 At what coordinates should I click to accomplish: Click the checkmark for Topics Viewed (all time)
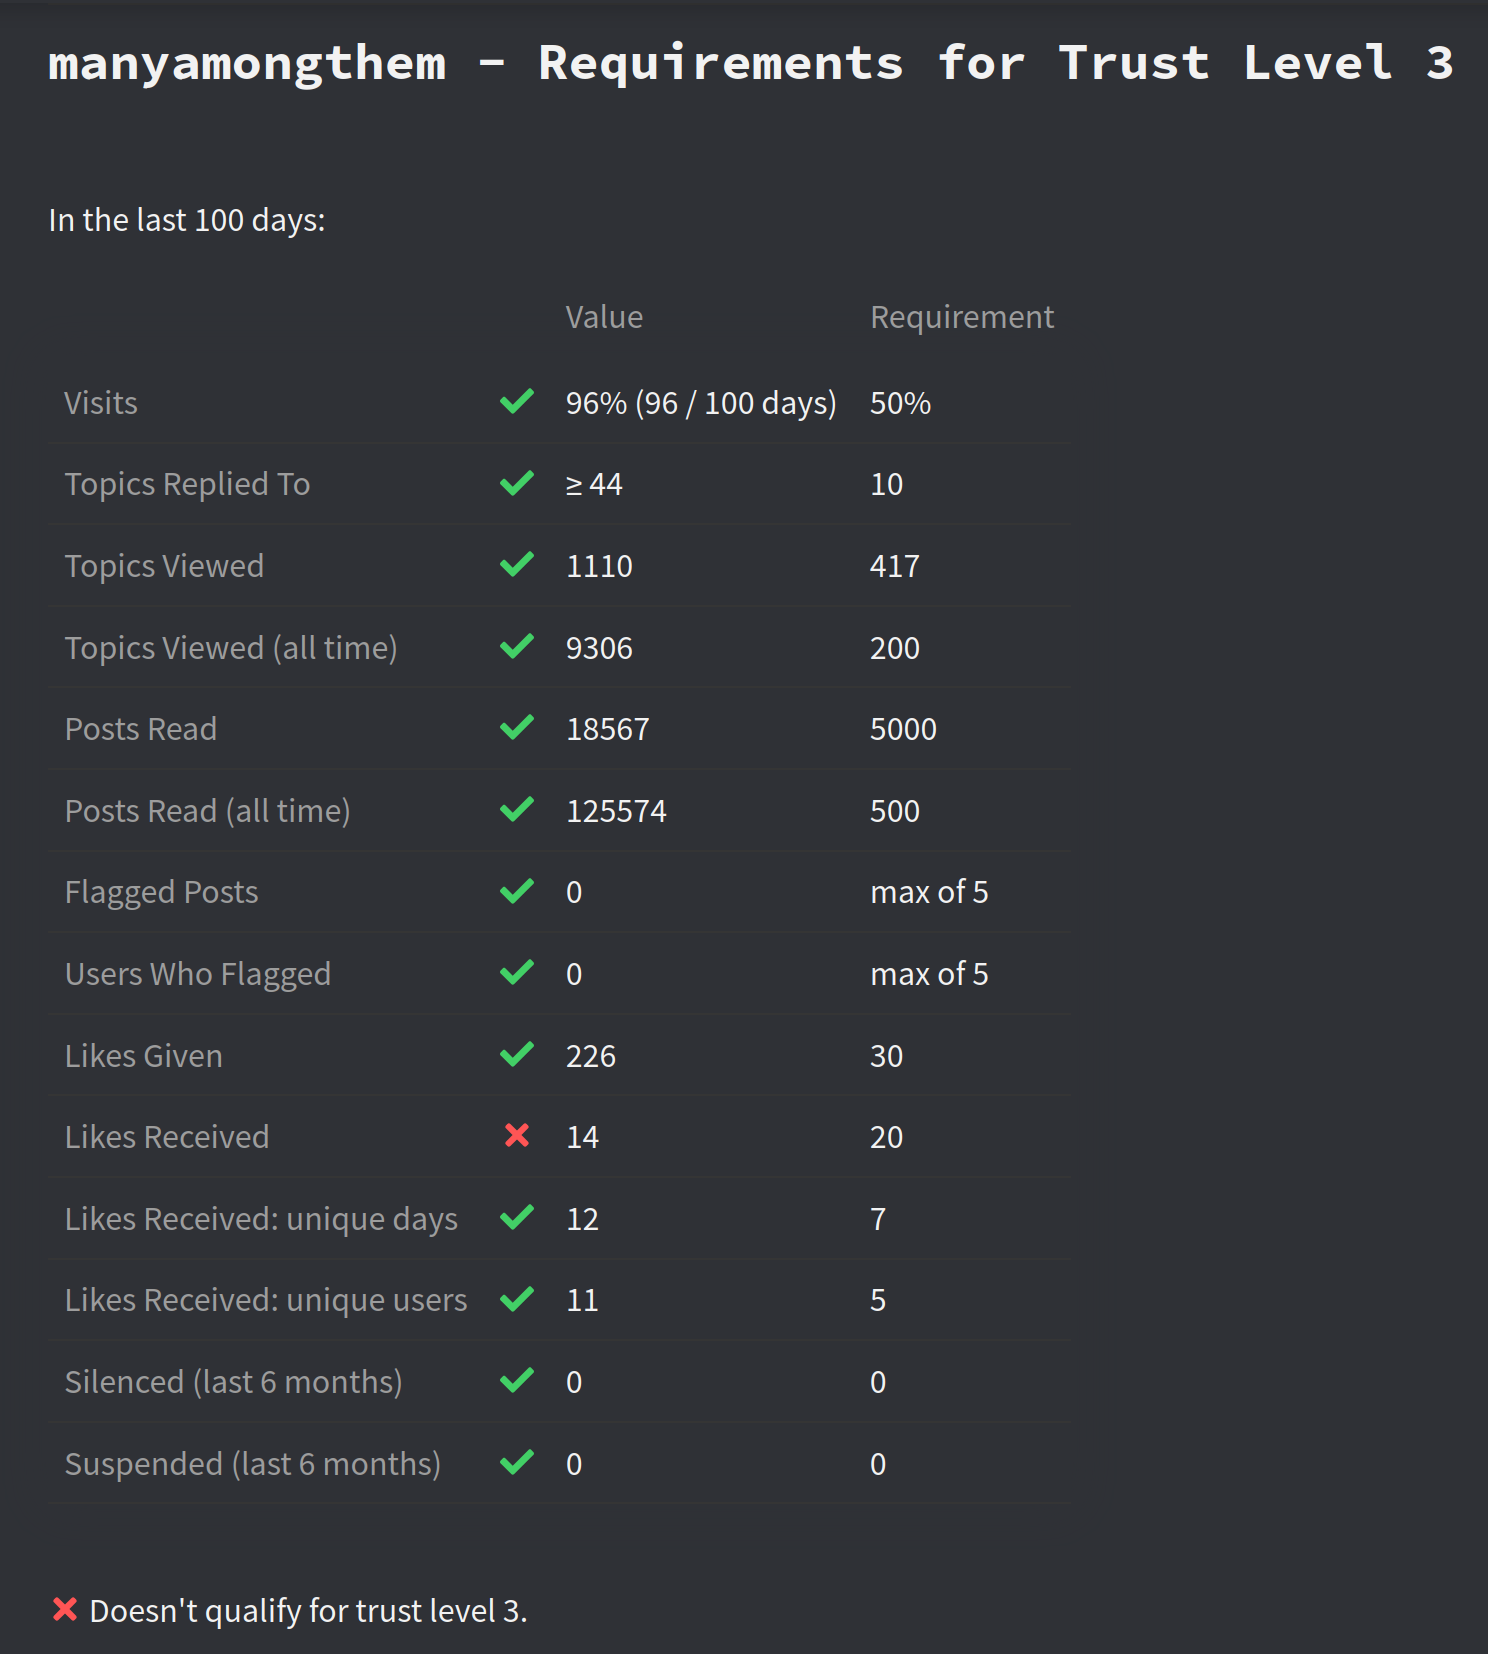point(517,647)
